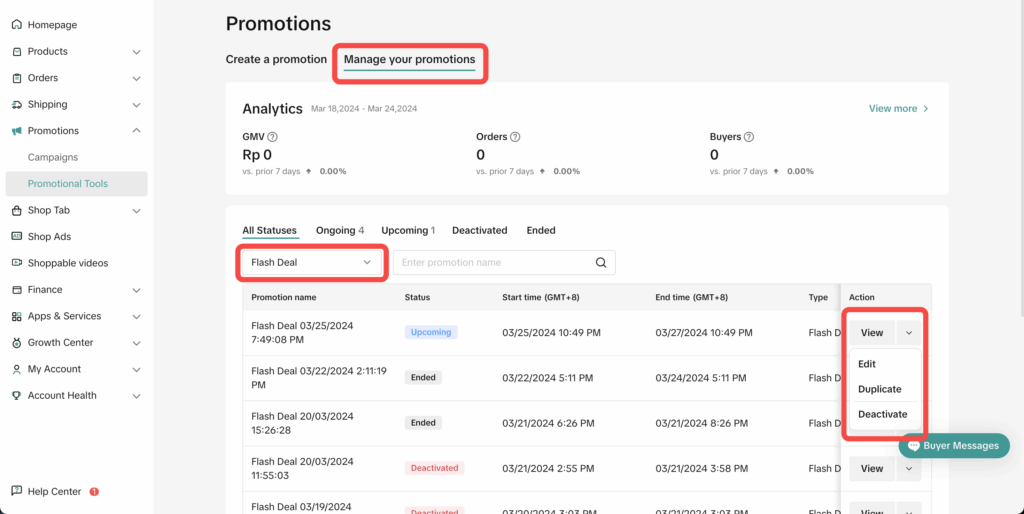
Task: Click the Shoppable videos icon
Action: pos(17,263)
